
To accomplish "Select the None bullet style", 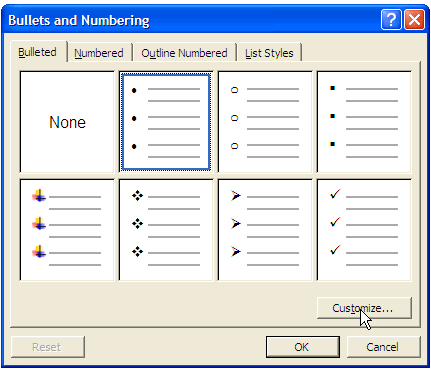I will [x=67, y=122].
